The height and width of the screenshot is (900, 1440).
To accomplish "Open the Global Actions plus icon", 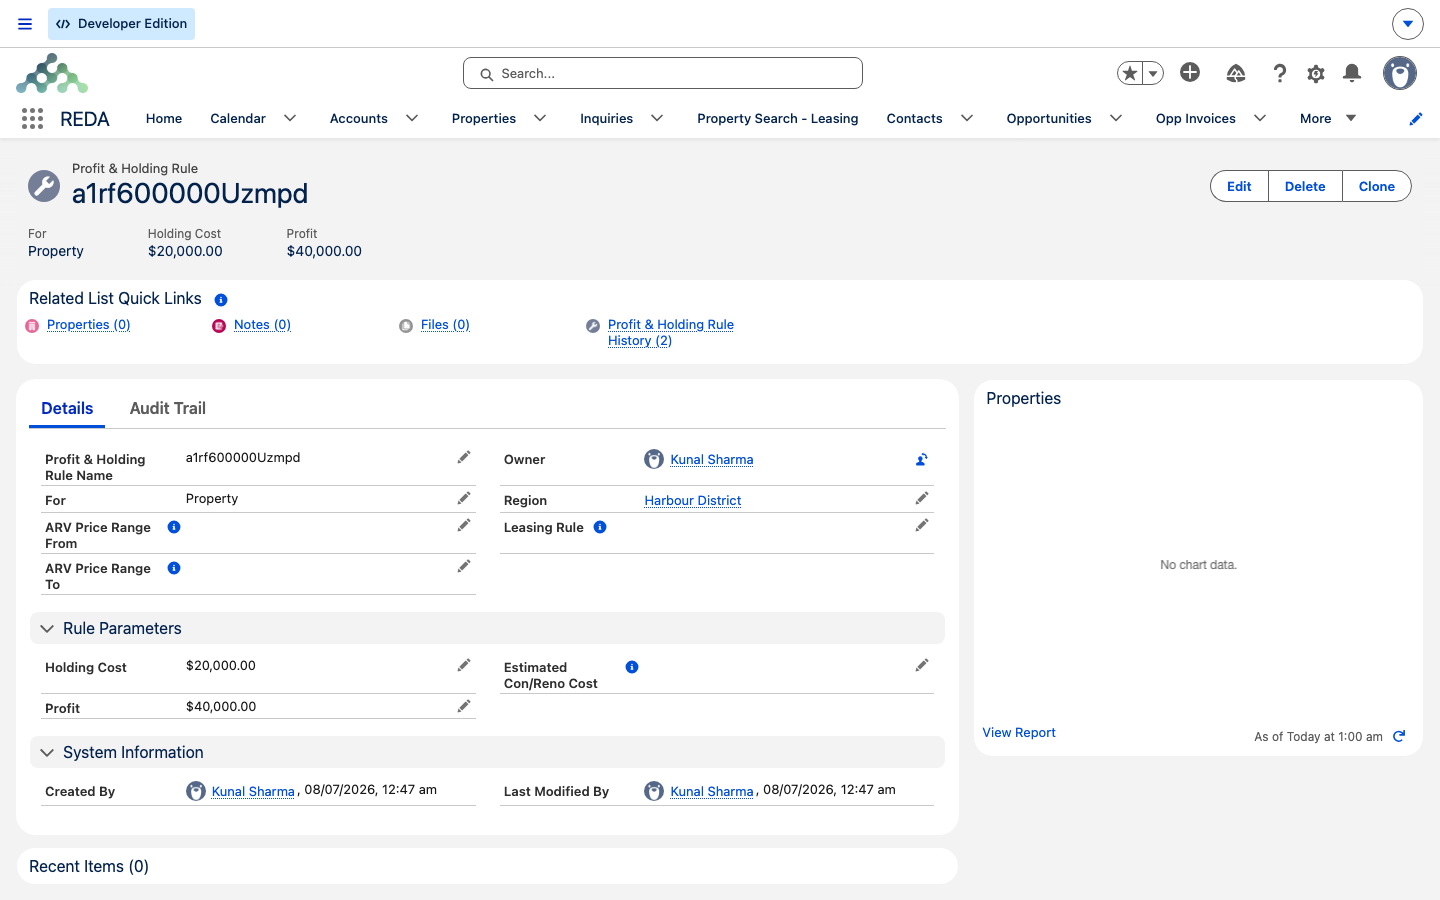I will (1190, 72).
